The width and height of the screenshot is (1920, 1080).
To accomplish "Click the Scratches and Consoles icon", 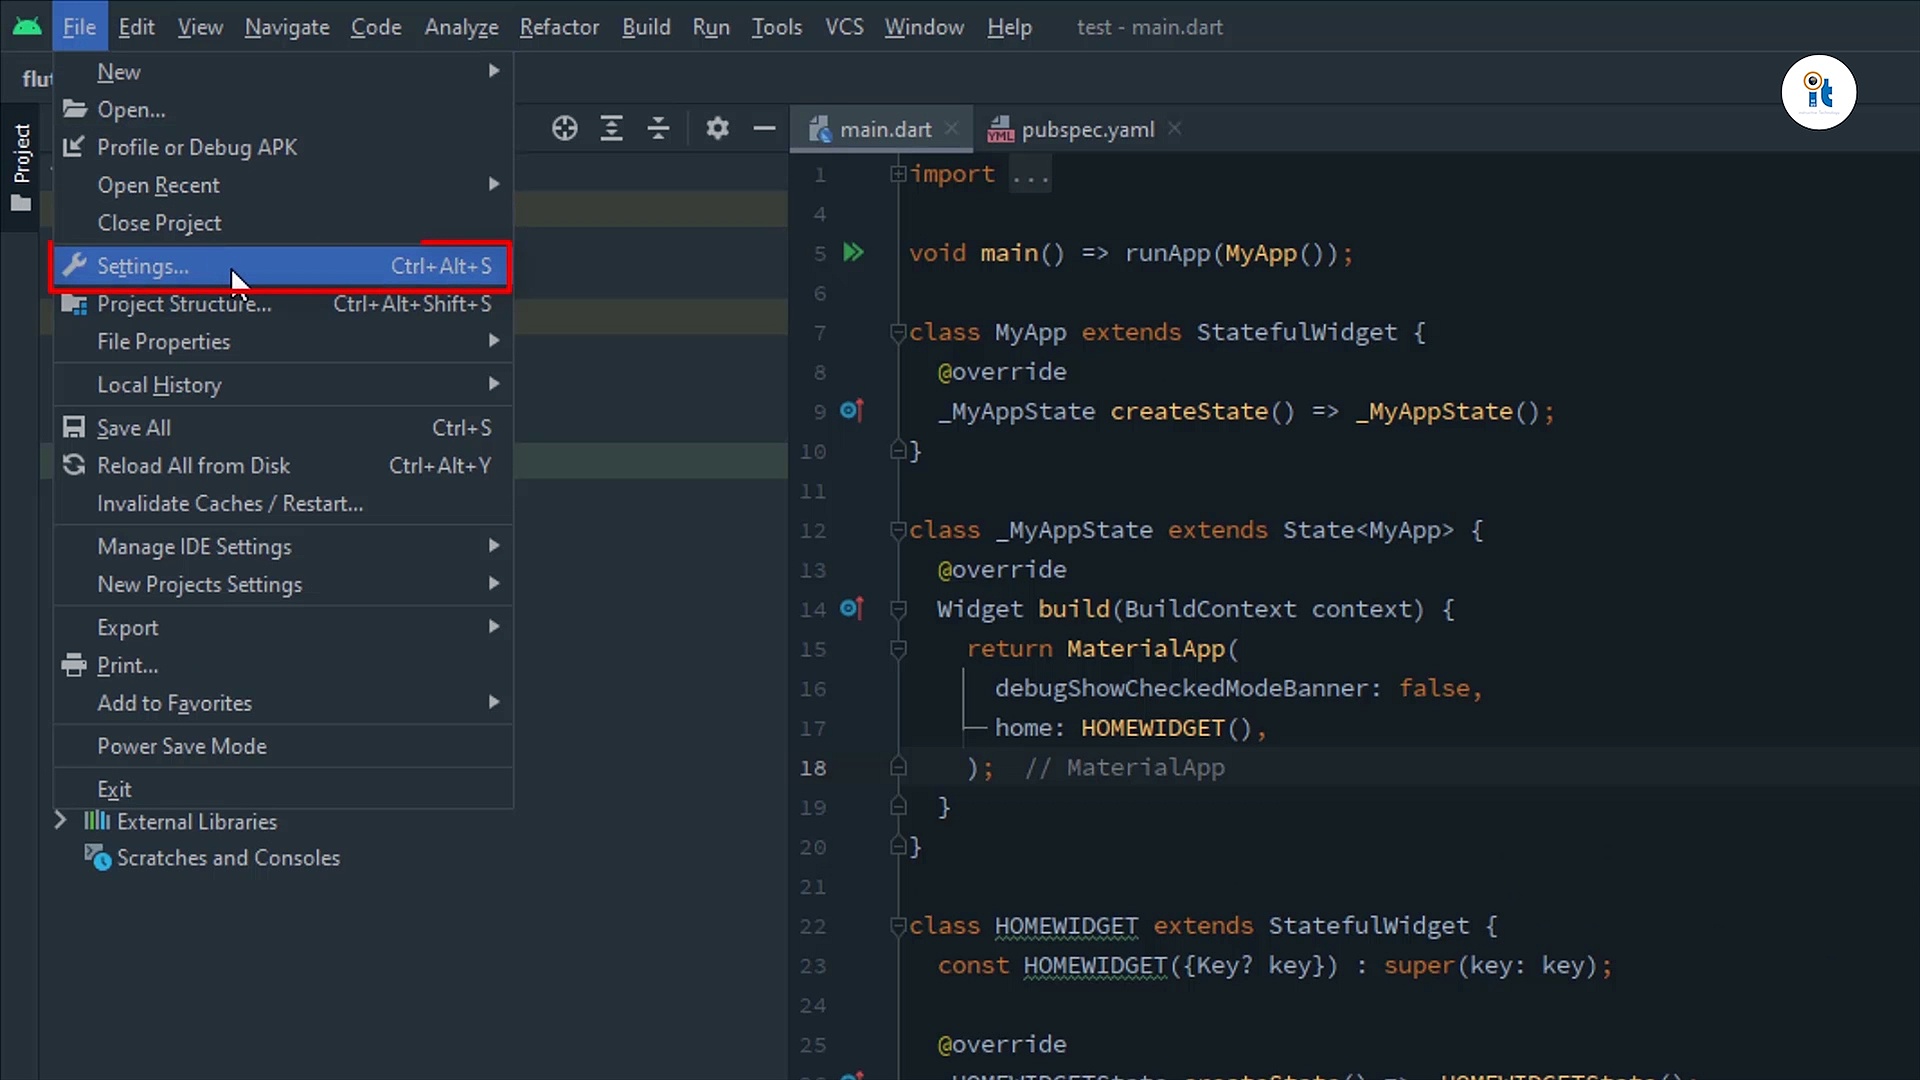I will coord(97,857).
